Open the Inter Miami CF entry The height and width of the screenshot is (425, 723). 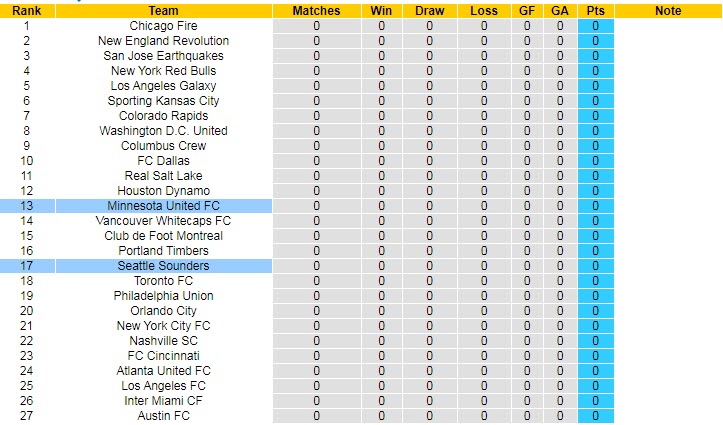(163, 401)
